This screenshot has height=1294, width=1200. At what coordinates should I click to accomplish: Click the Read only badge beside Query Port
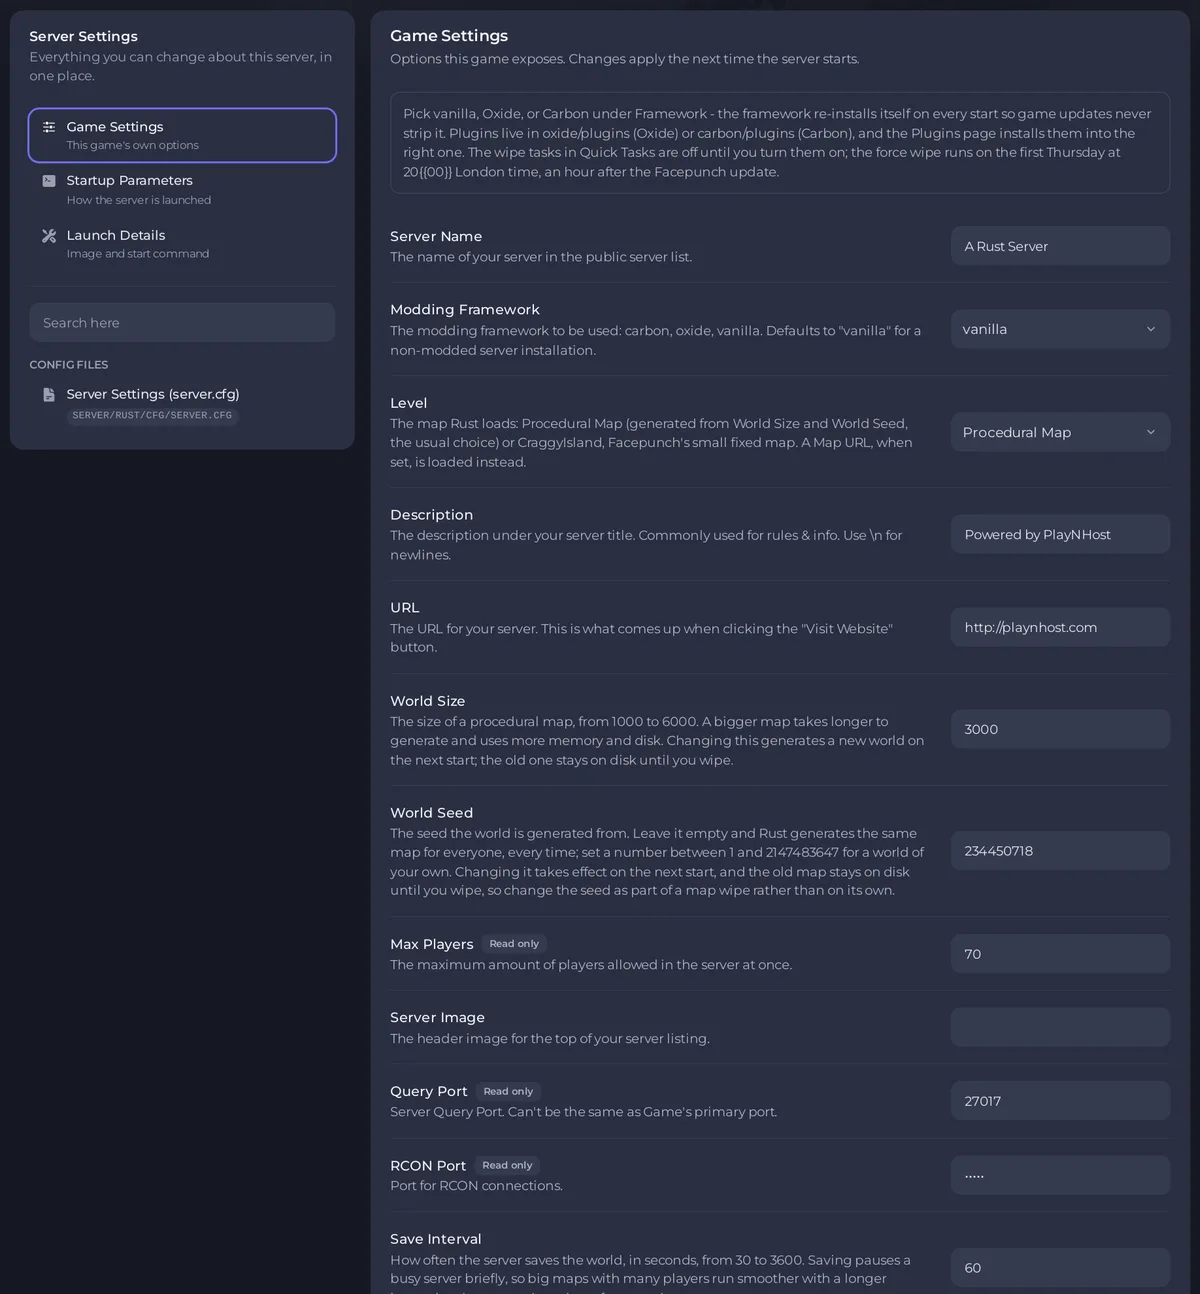508,1091
